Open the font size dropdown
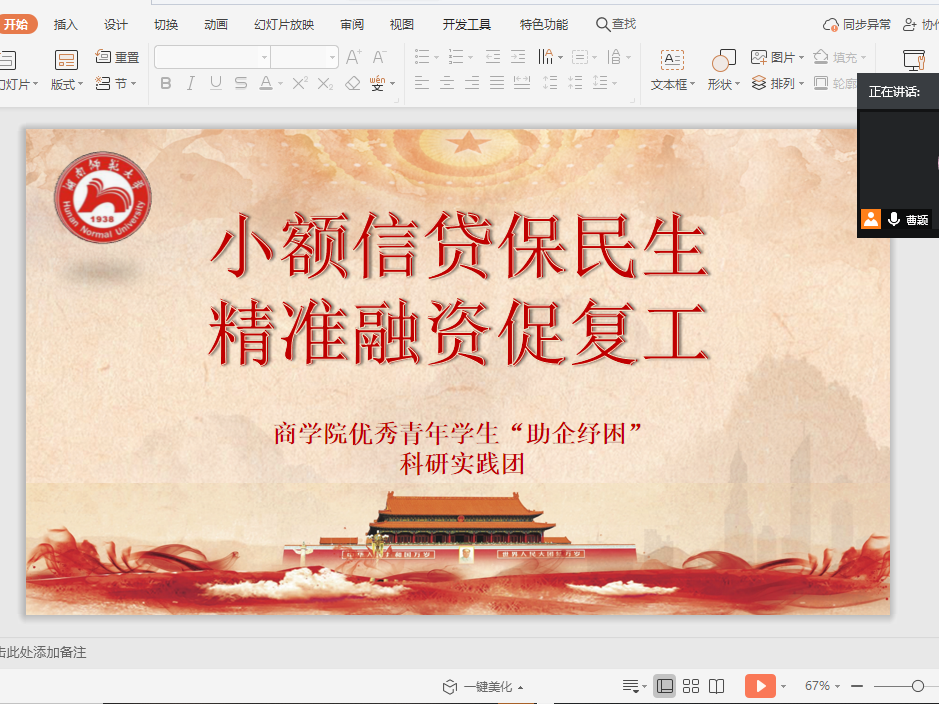Viewport: 939px width, 704px height. (x=332, y=57)
